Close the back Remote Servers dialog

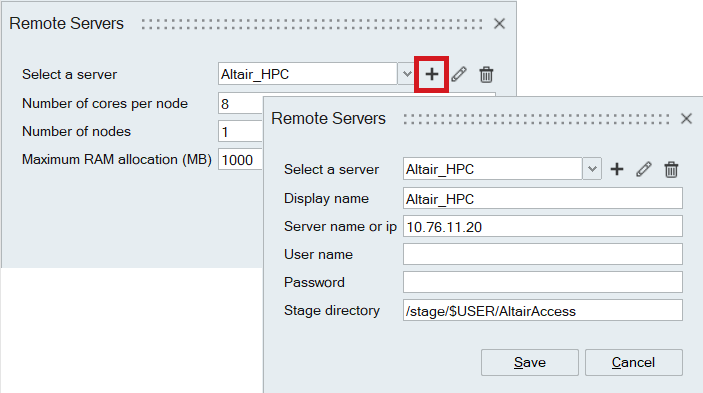(x=499, y=24)
